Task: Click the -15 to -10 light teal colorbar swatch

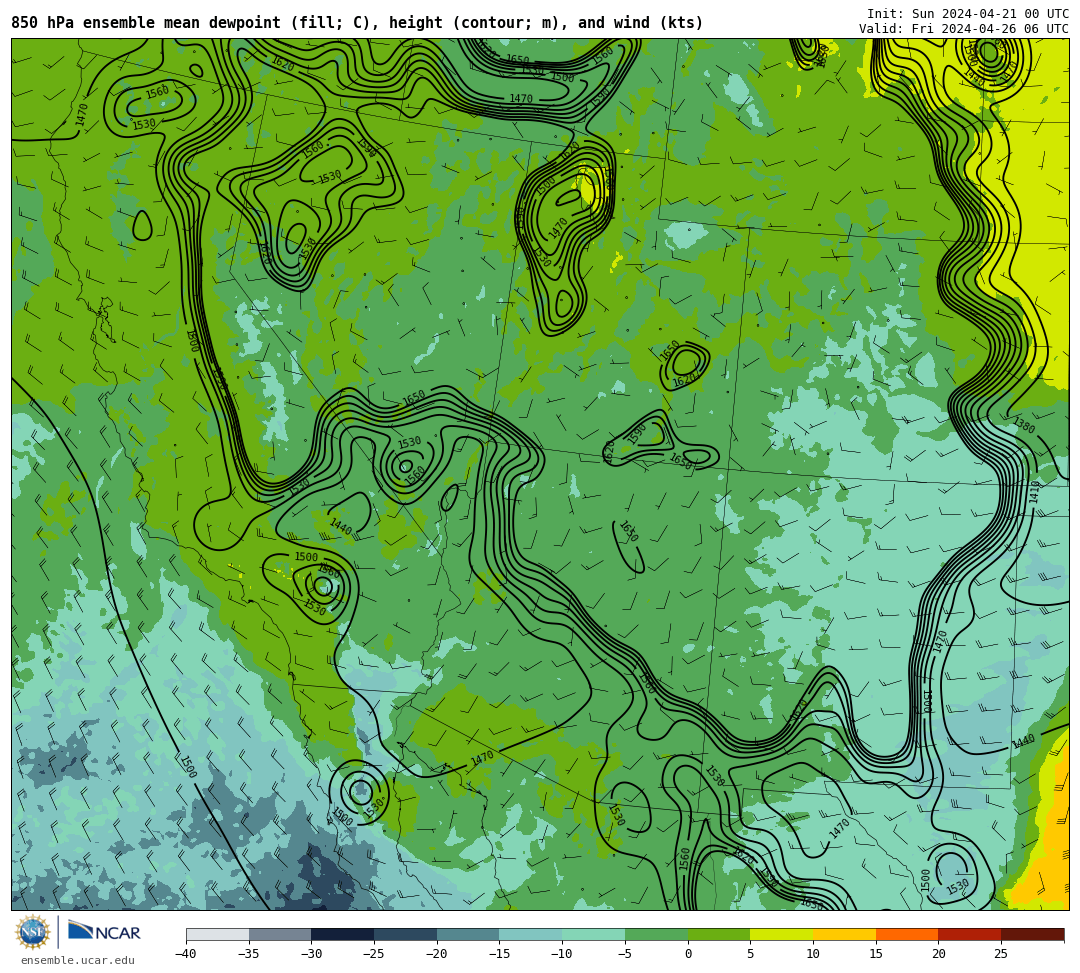Action: pos(531,934)
